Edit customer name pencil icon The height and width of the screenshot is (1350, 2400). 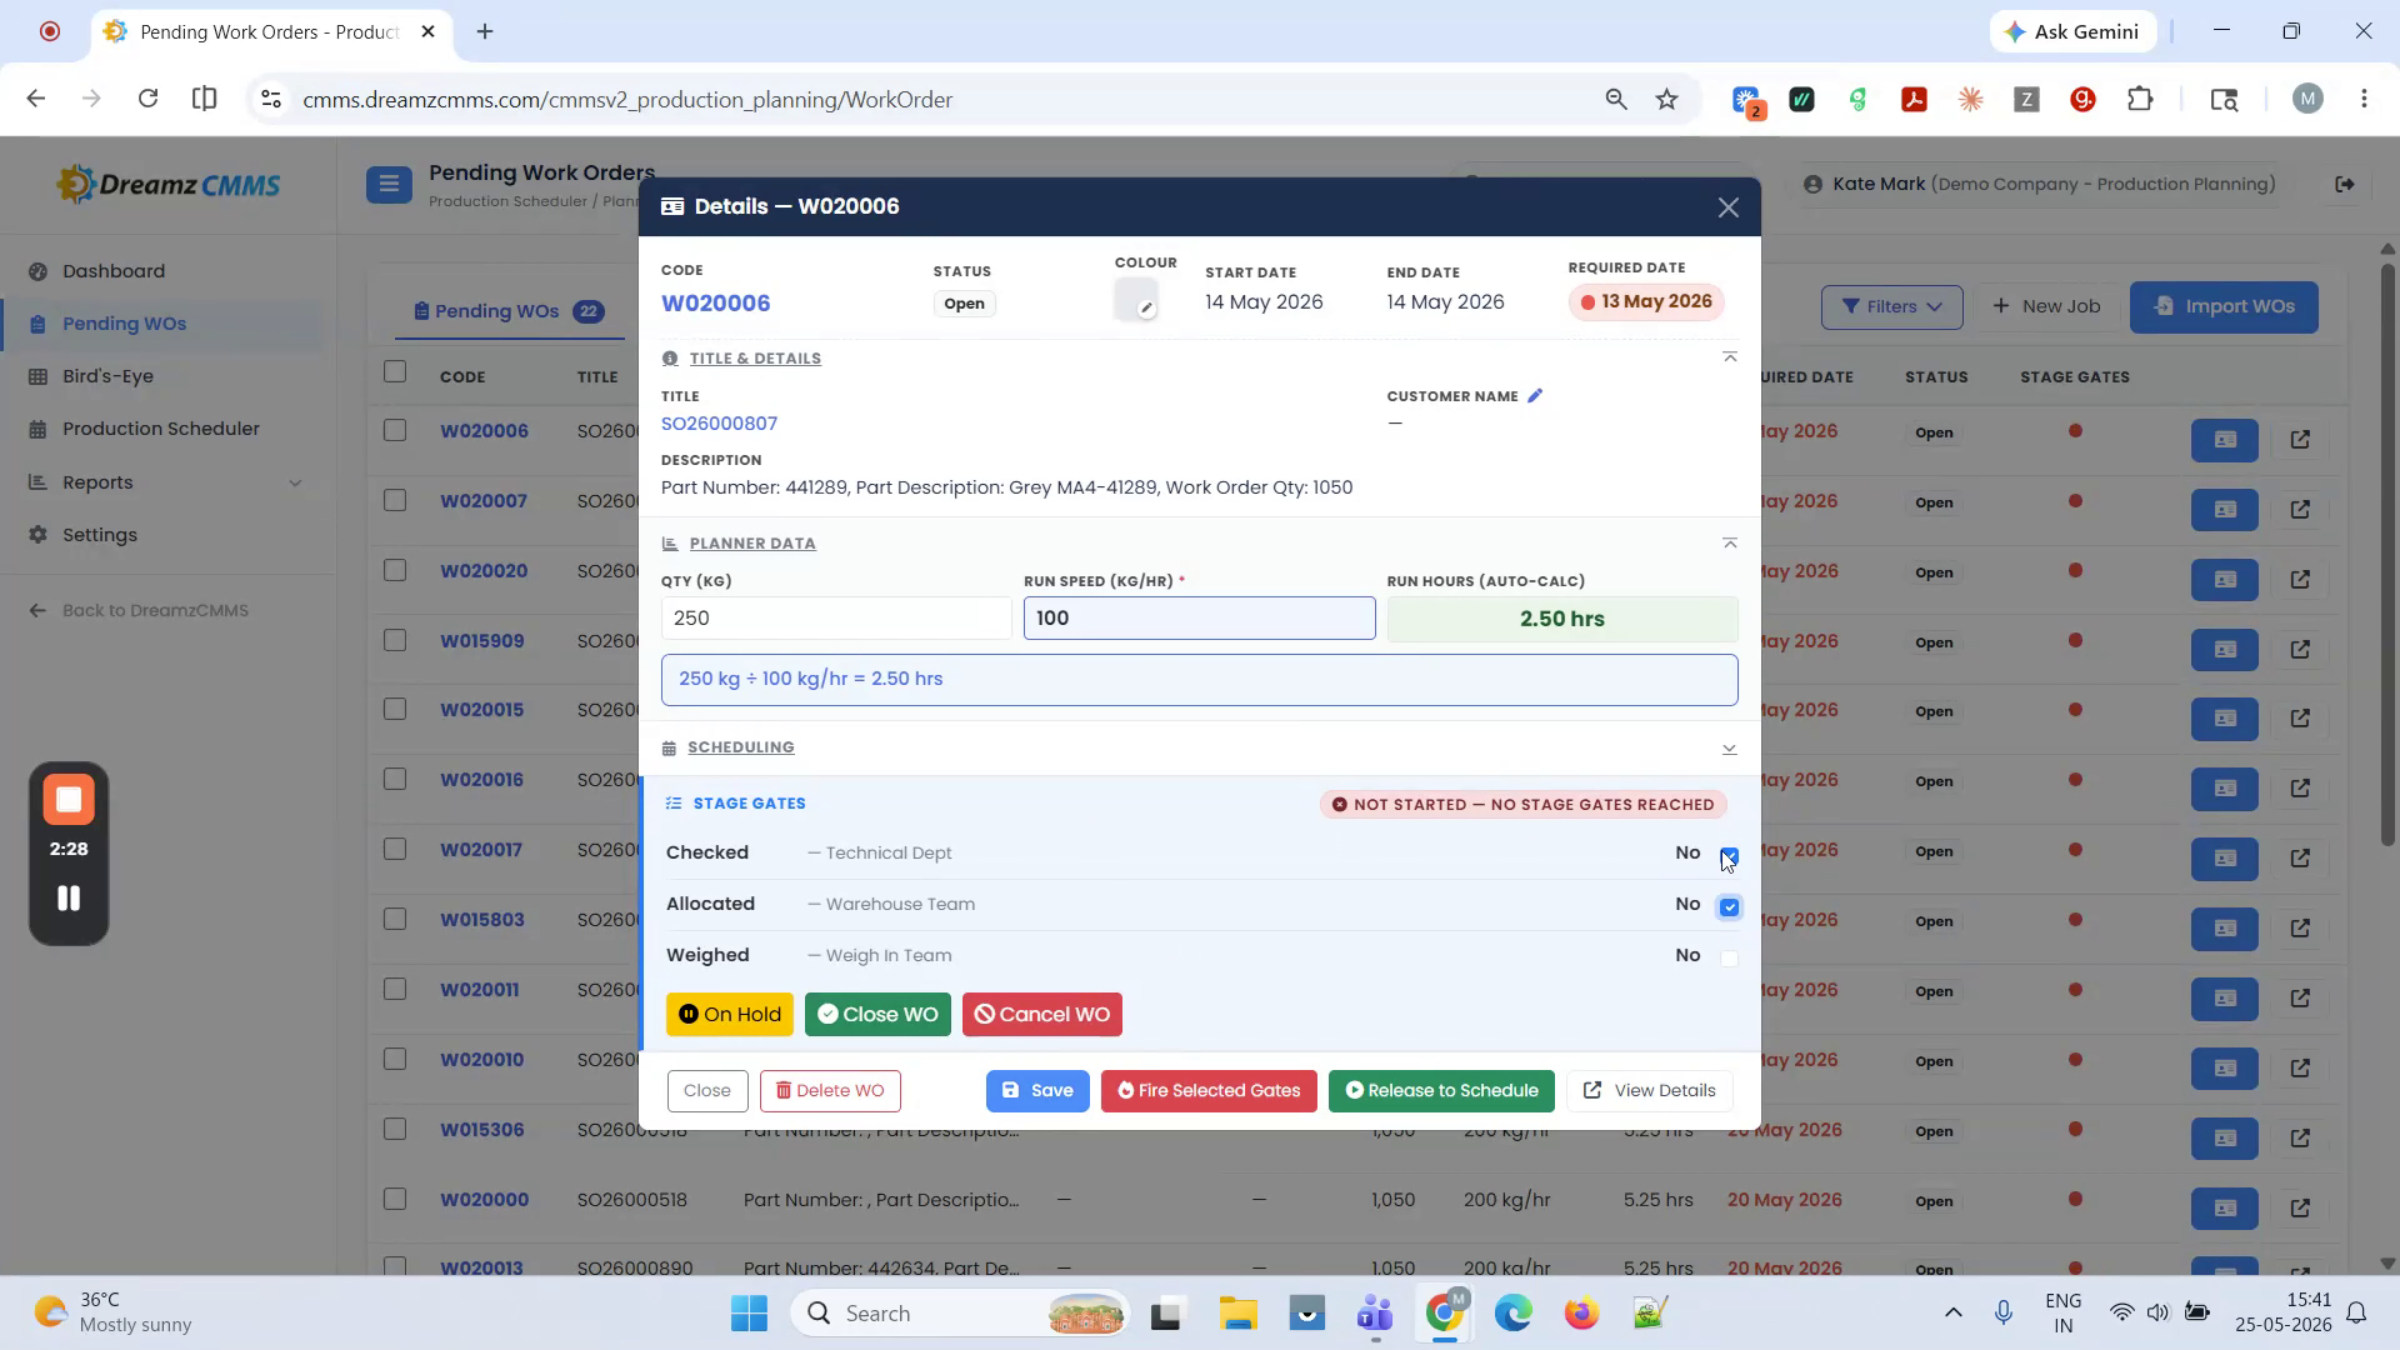point(1535,396)
